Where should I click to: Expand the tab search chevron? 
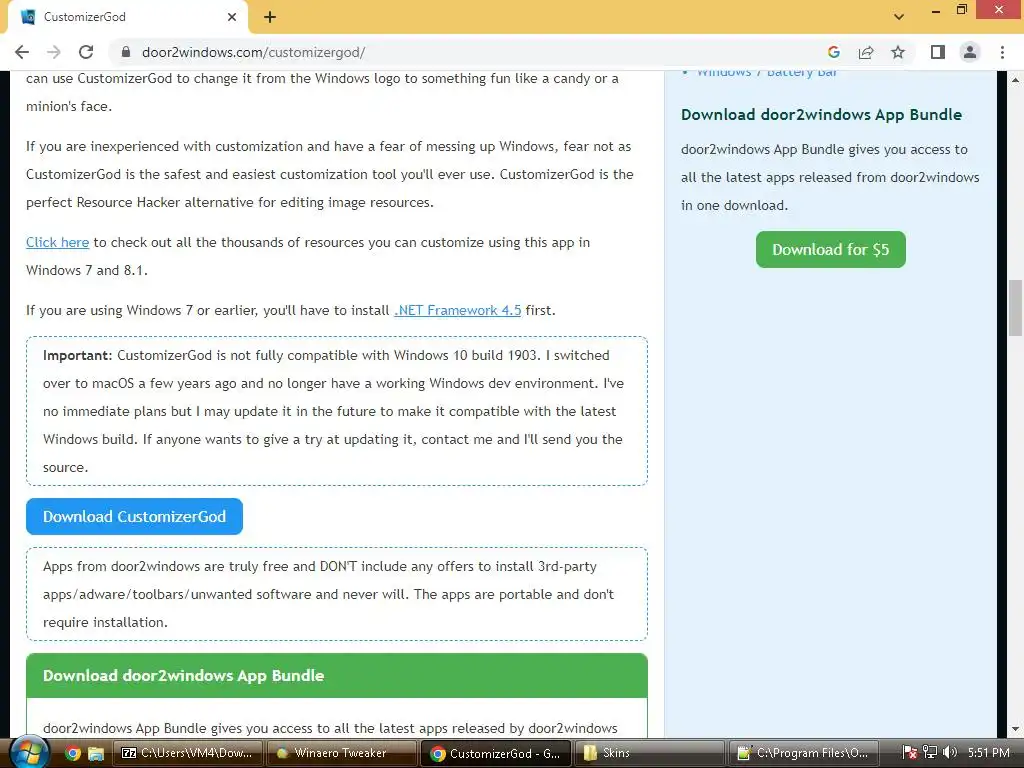(899, 17)
